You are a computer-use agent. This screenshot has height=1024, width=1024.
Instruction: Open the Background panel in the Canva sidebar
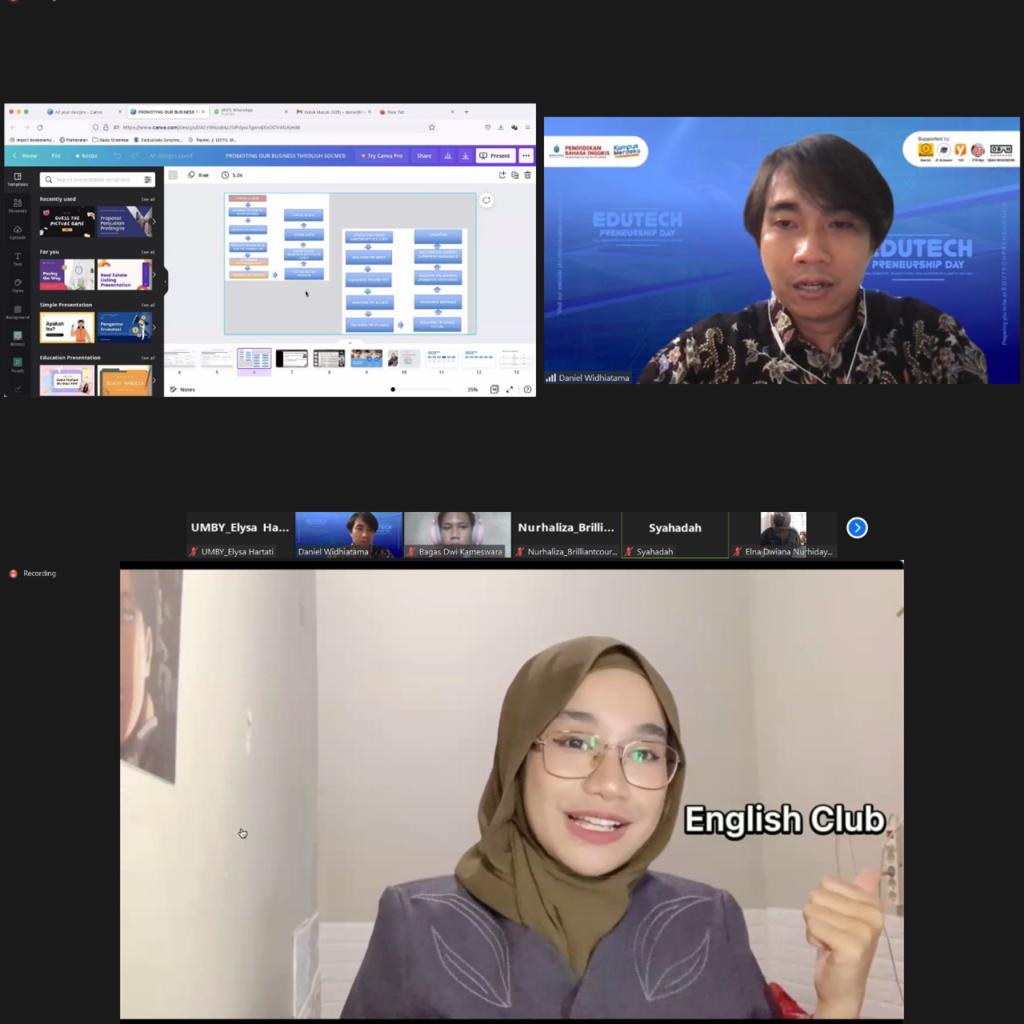(x=18, y=312)
